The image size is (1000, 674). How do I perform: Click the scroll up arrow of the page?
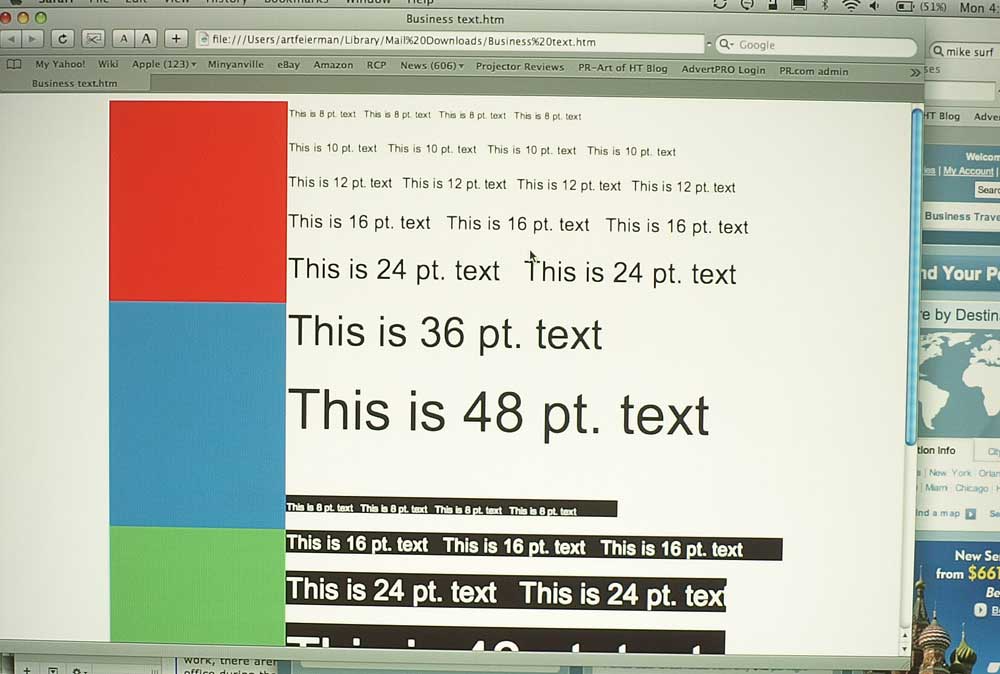(904, 636)
